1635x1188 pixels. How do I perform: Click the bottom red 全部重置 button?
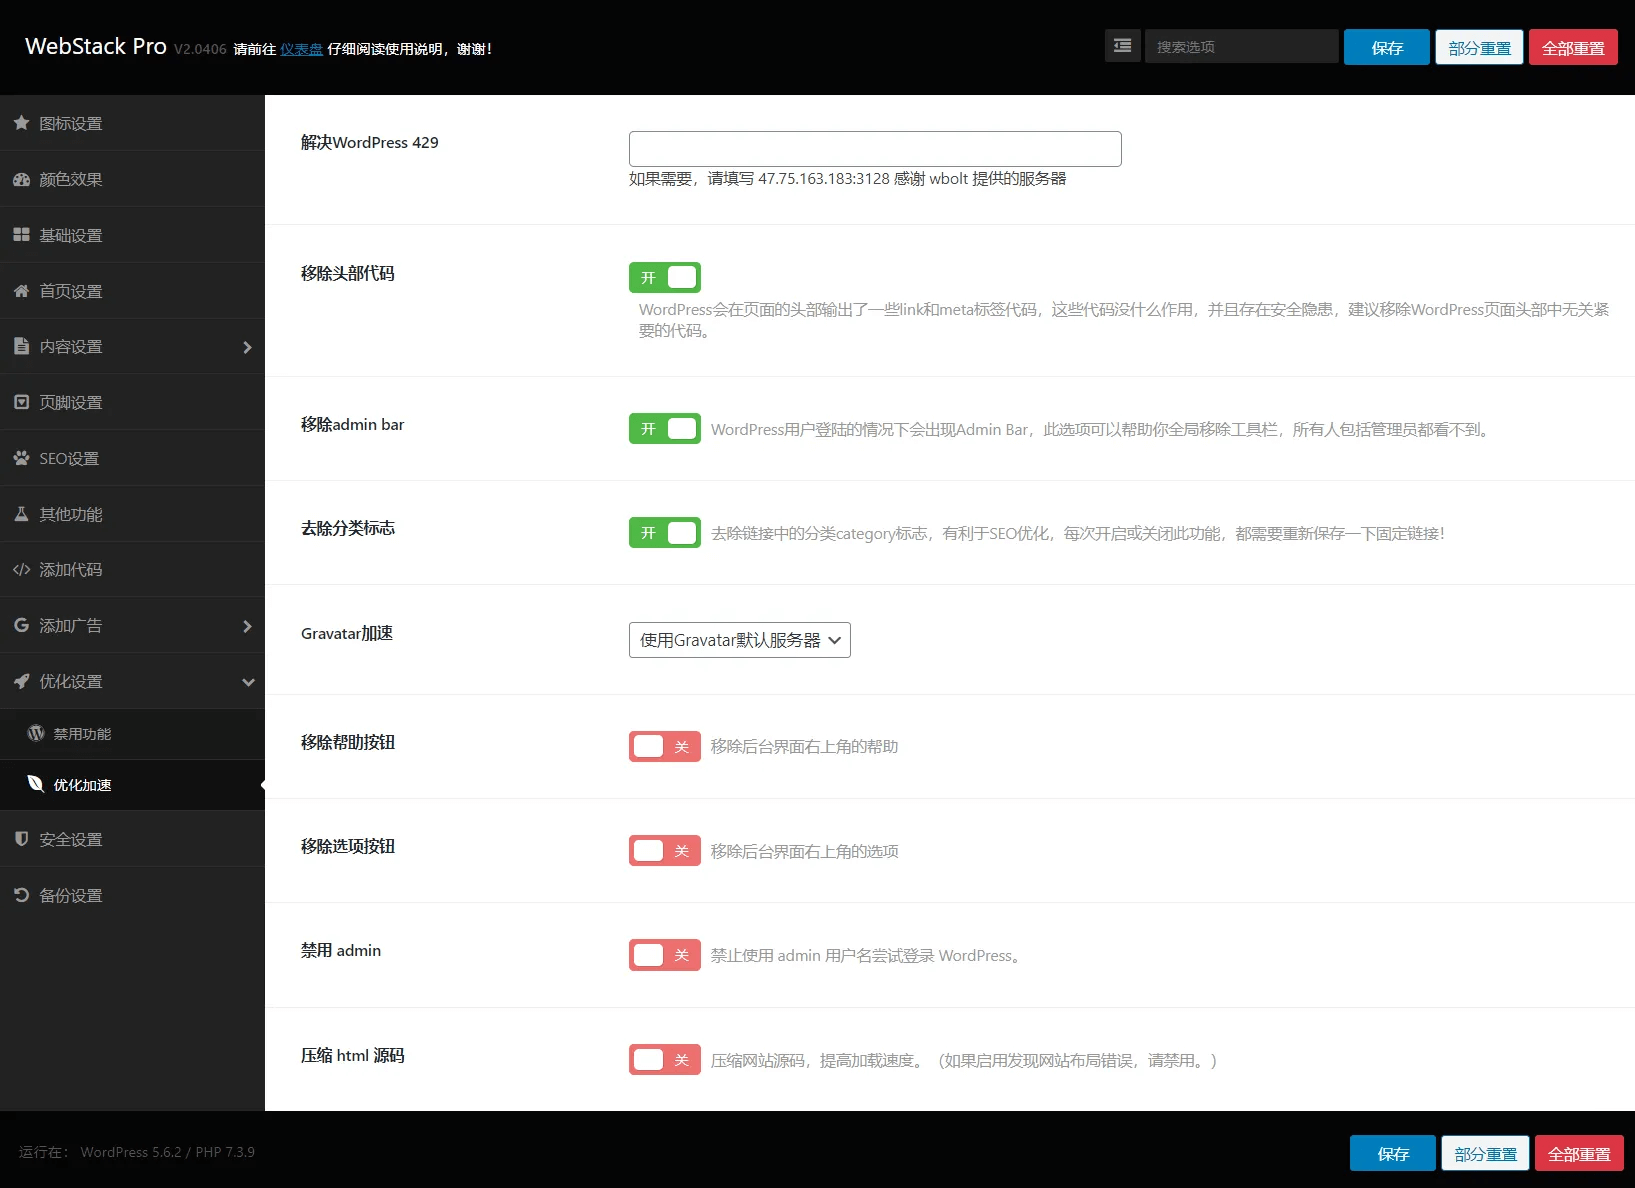pyautogui.click(x=1578, y=1154)
